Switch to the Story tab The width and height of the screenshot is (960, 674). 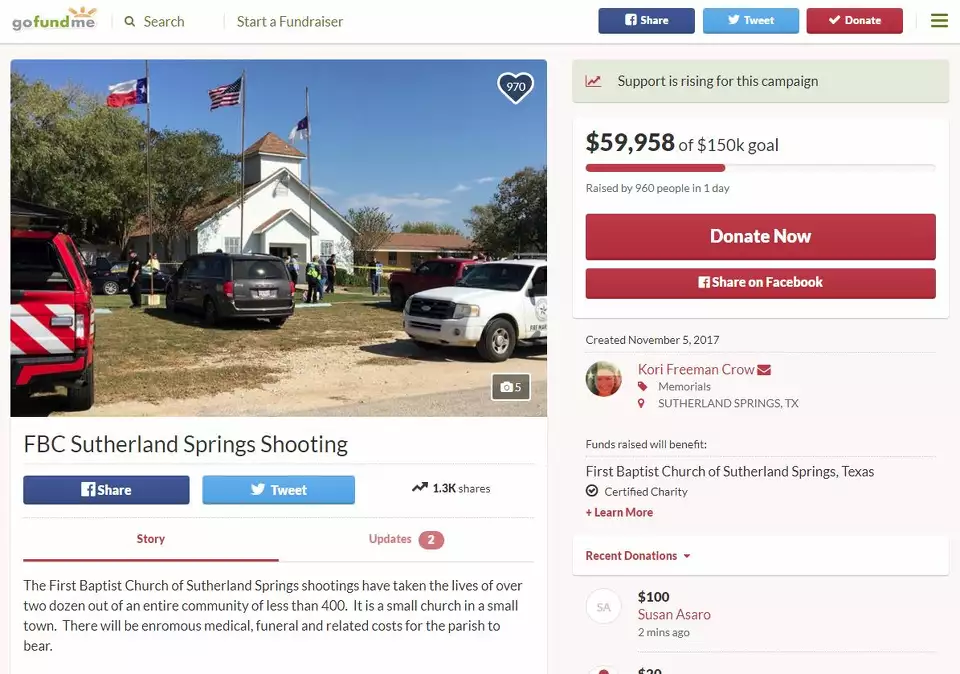click(151, 539)
